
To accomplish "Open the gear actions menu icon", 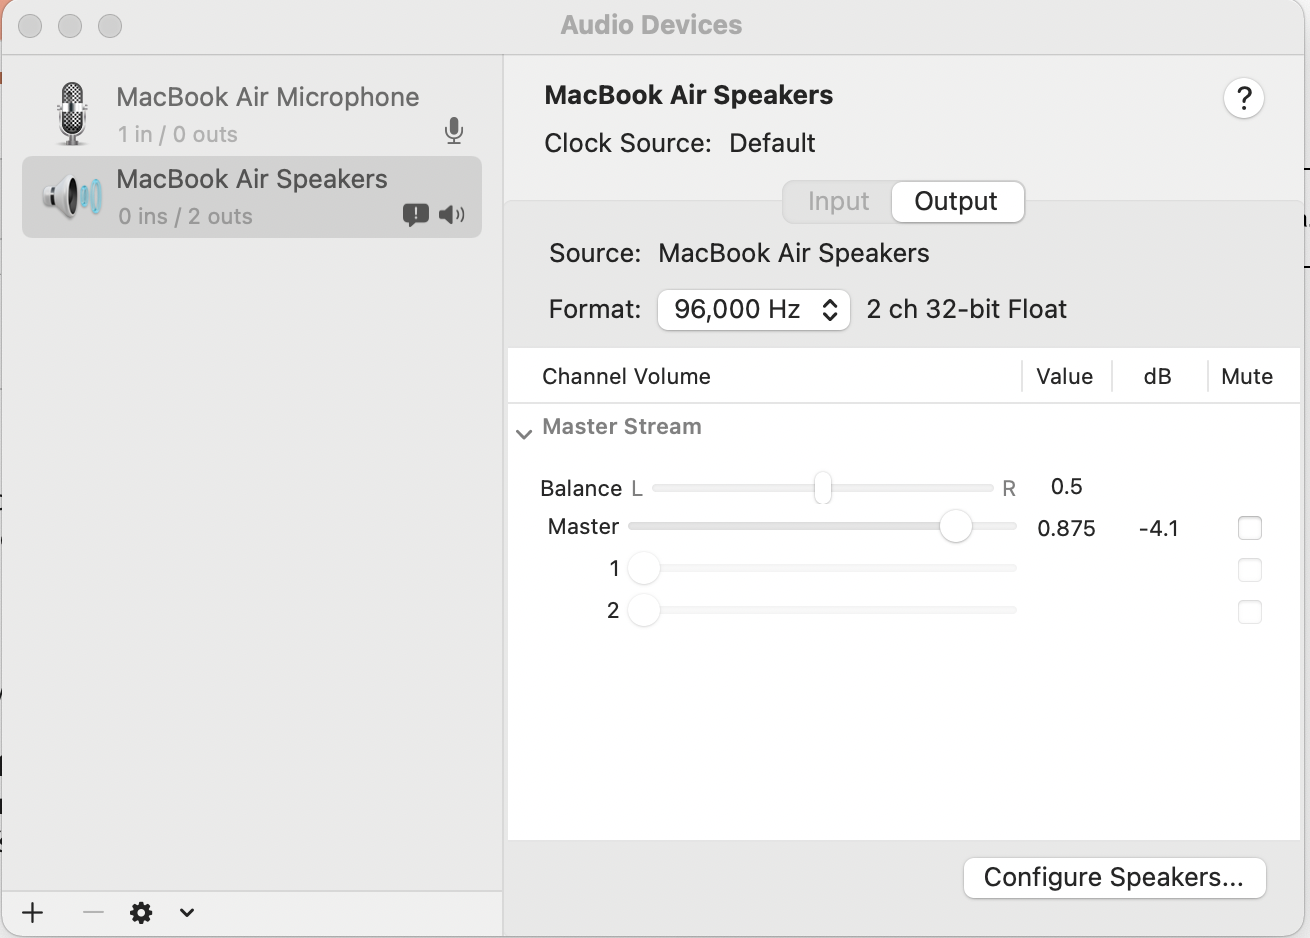I will point(141,912).
